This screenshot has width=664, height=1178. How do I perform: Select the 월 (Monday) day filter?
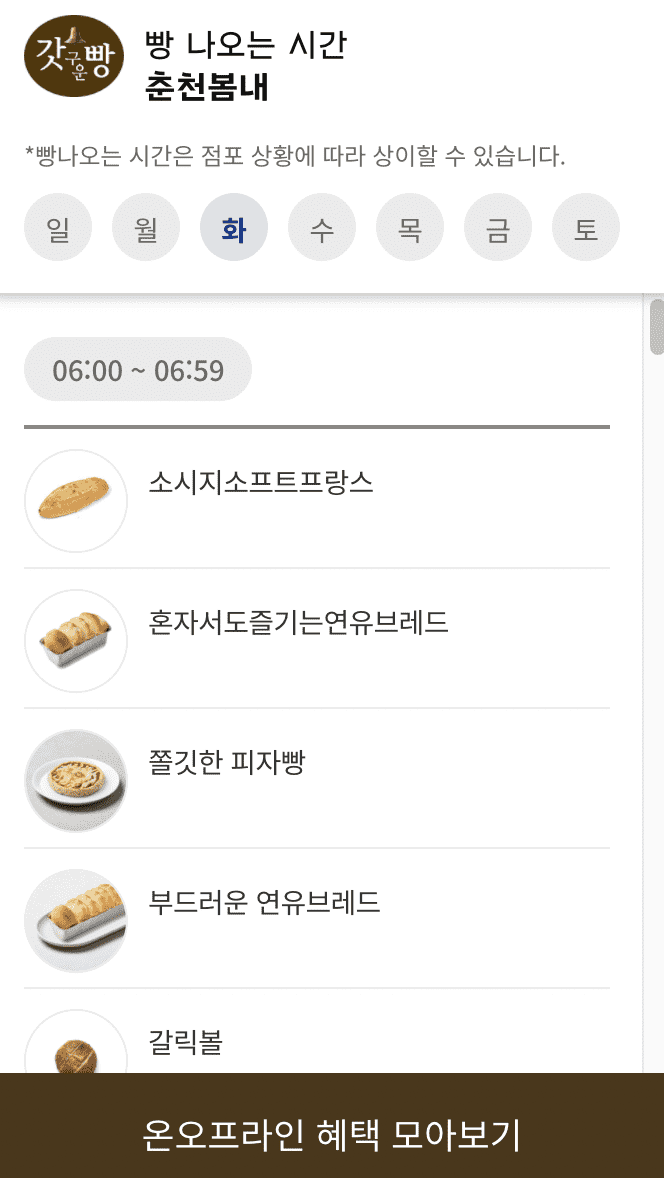pyautogui.click(x=146, y=227)
